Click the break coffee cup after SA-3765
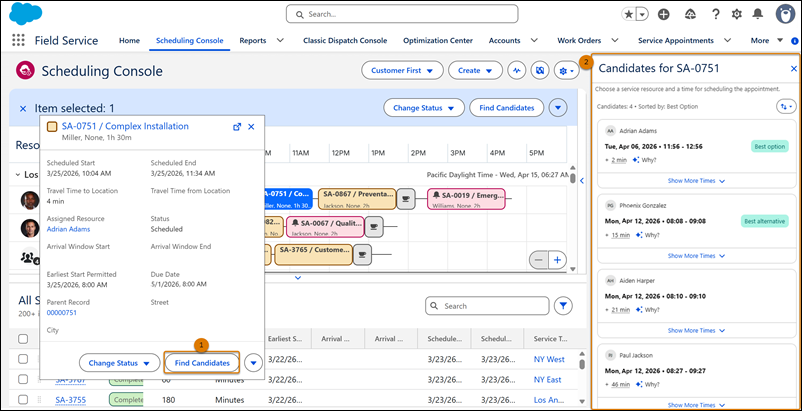 tap(363, 255)
